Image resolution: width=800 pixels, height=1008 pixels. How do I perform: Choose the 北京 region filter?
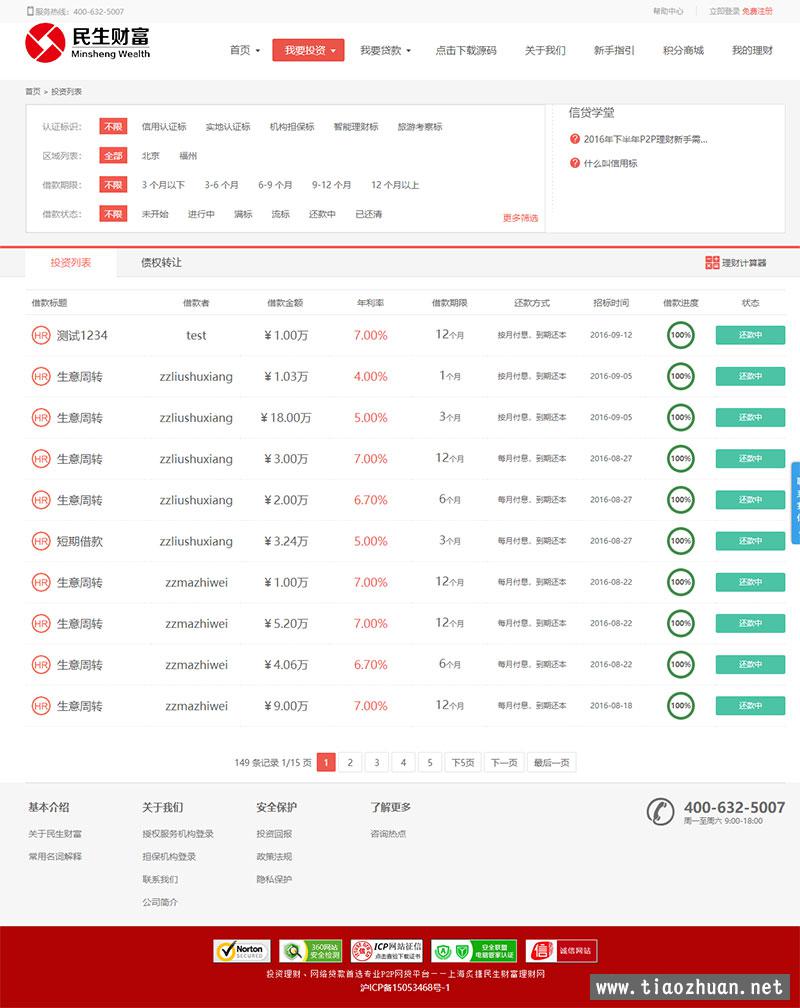point(150,156)
